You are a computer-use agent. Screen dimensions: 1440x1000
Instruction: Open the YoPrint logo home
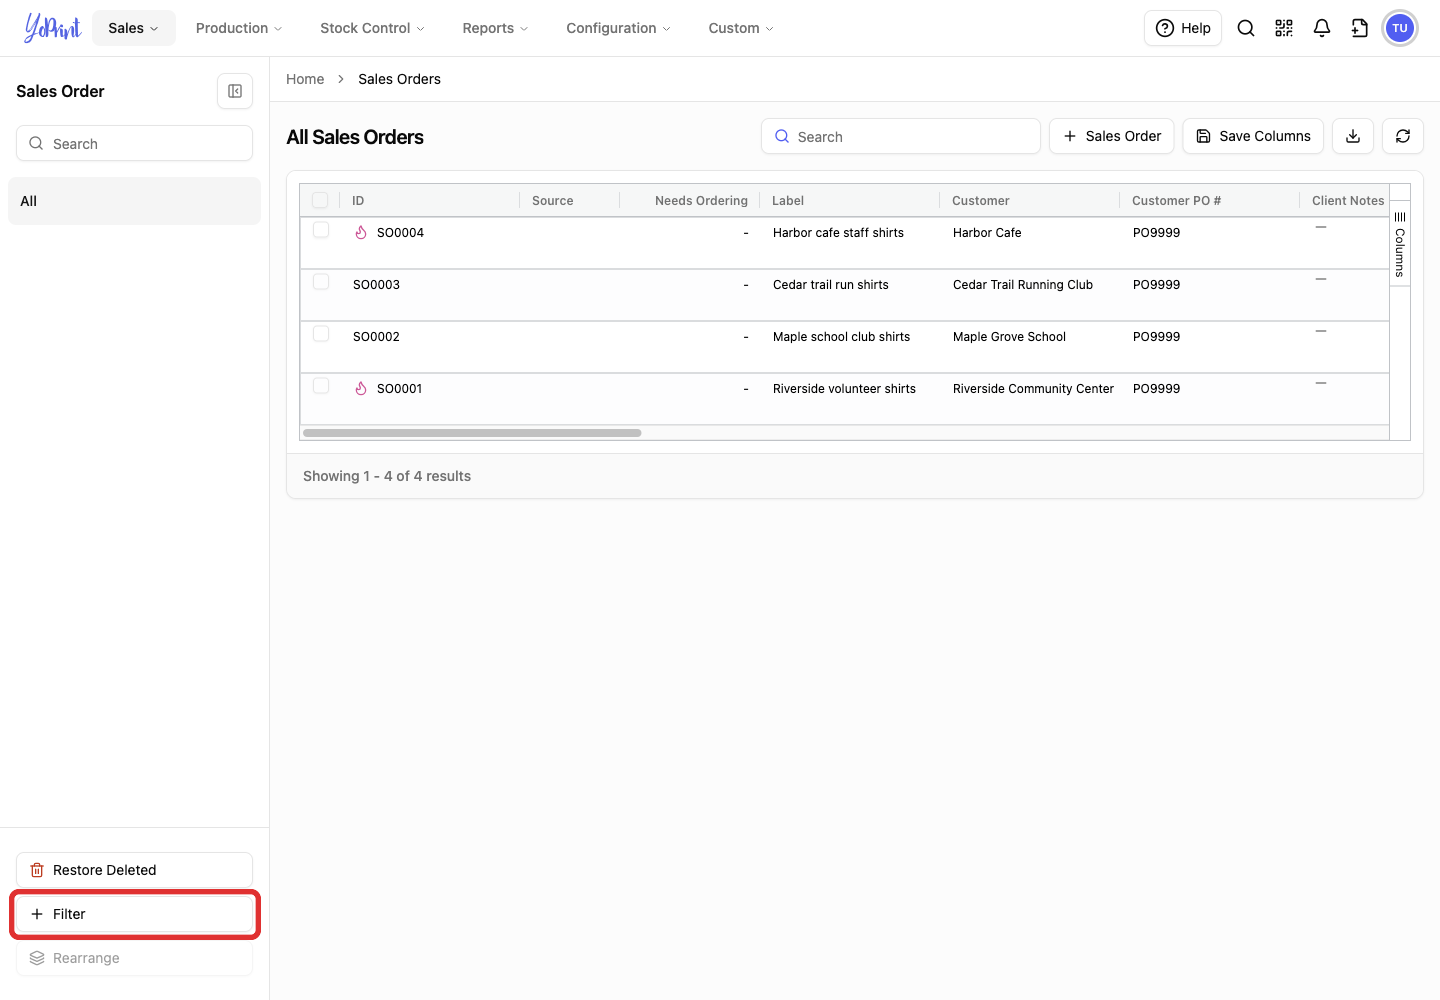click(53, 28)
